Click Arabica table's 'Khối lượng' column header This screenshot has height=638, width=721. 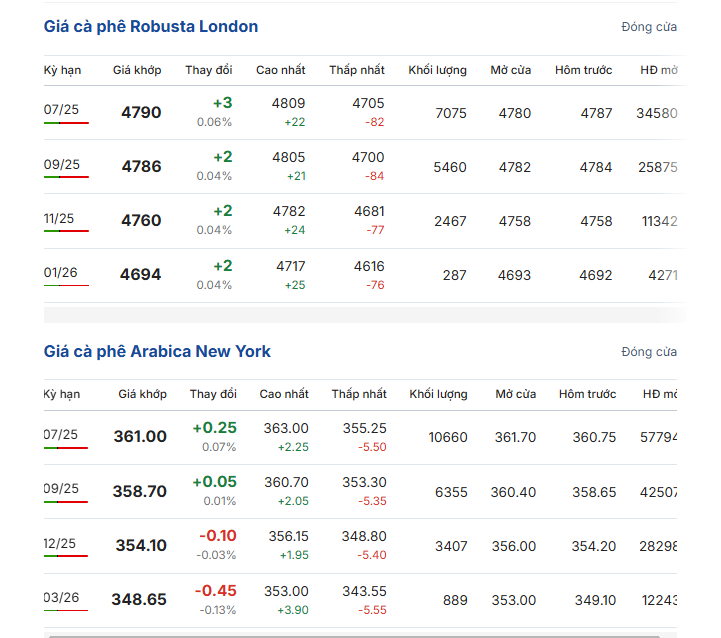pyautogui.click(x=438, y=394)
